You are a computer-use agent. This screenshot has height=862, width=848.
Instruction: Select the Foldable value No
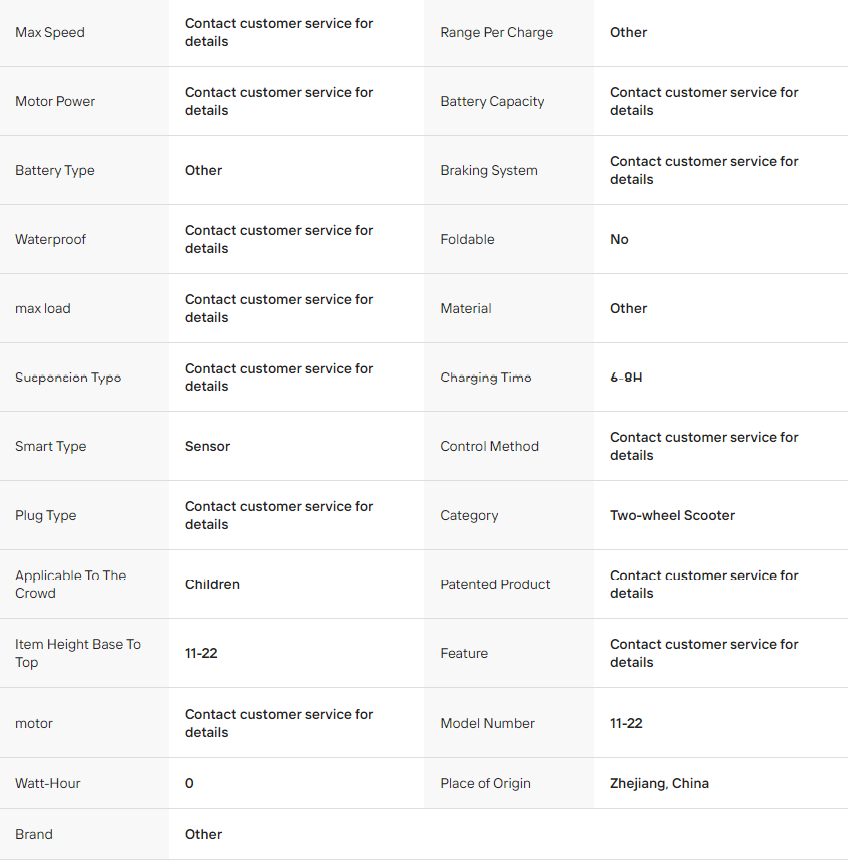pos(619,239)
